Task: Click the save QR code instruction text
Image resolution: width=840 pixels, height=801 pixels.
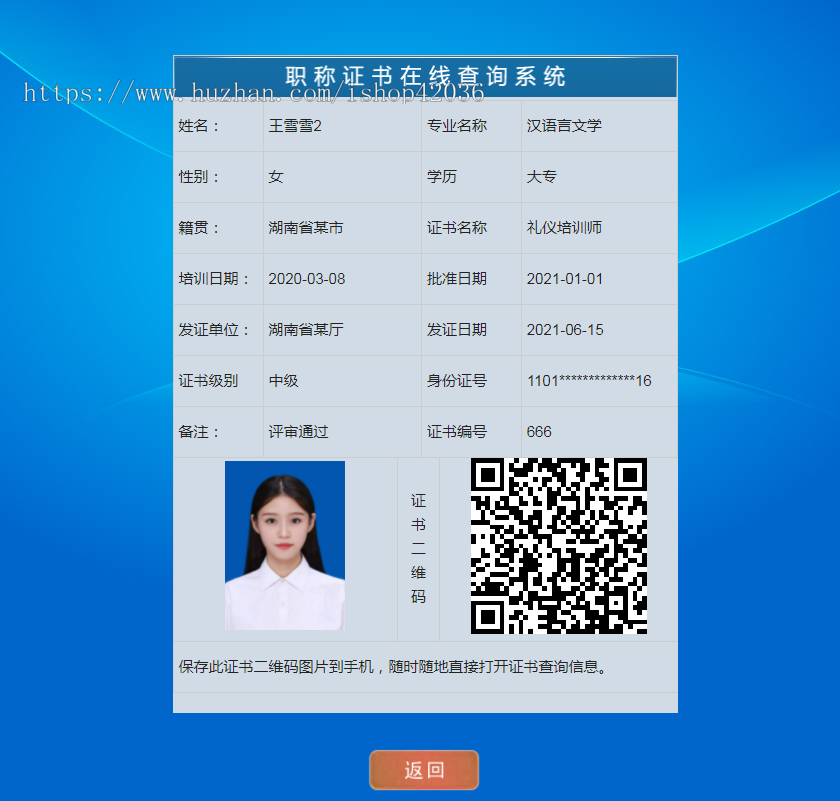Action: pyautogui.click(x=393, y=667)
